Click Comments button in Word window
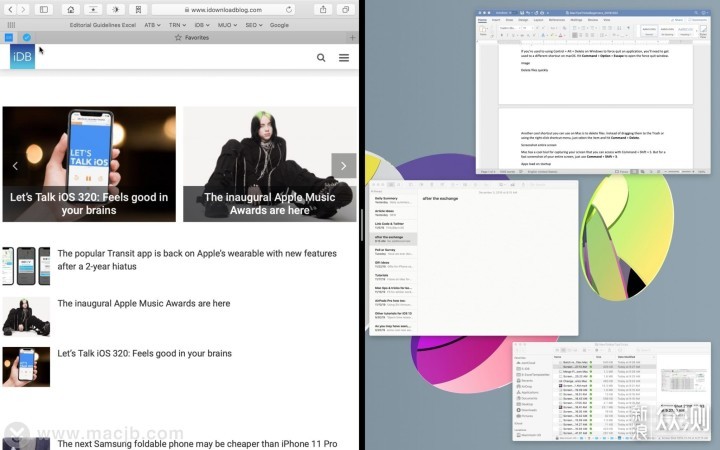The height and width of the screenshot is (450, 720). click(698, 20)
